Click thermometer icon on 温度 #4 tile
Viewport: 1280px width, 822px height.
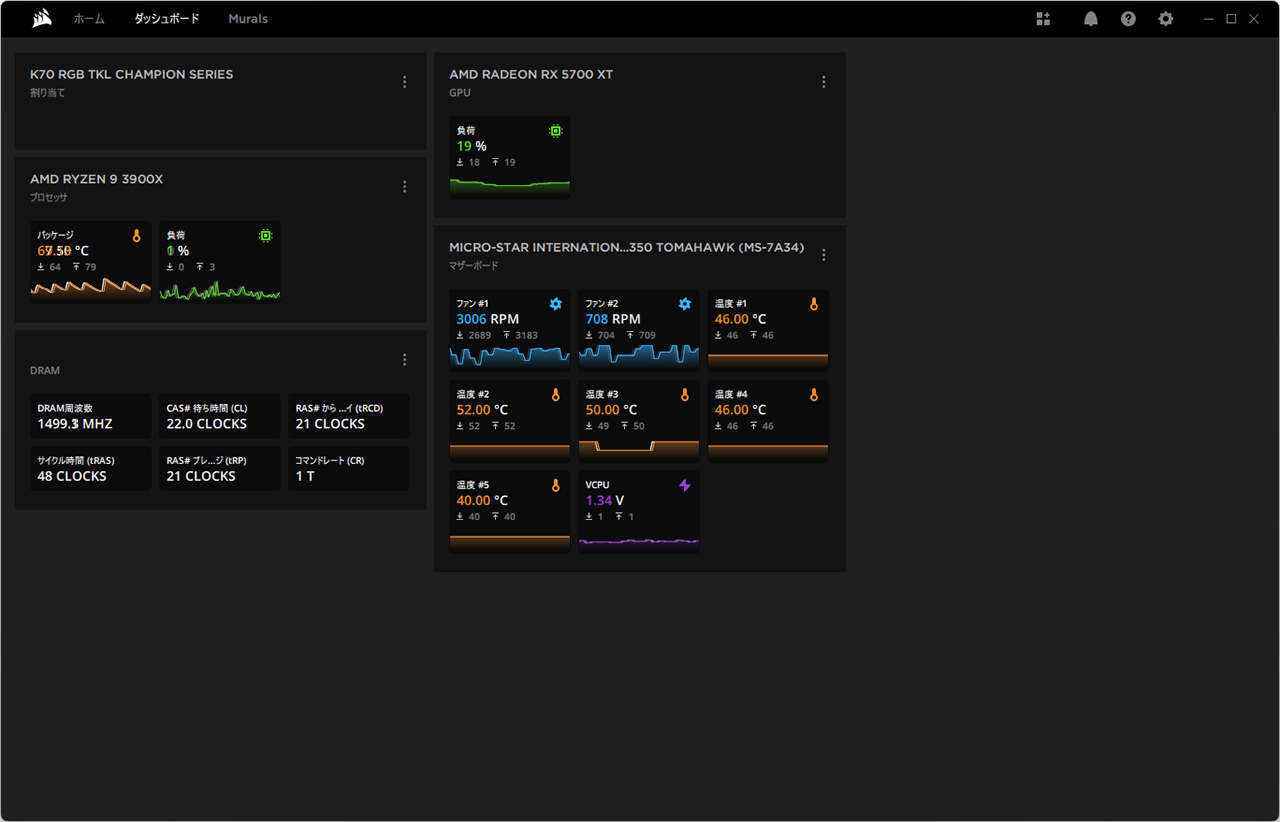point(814,395)
